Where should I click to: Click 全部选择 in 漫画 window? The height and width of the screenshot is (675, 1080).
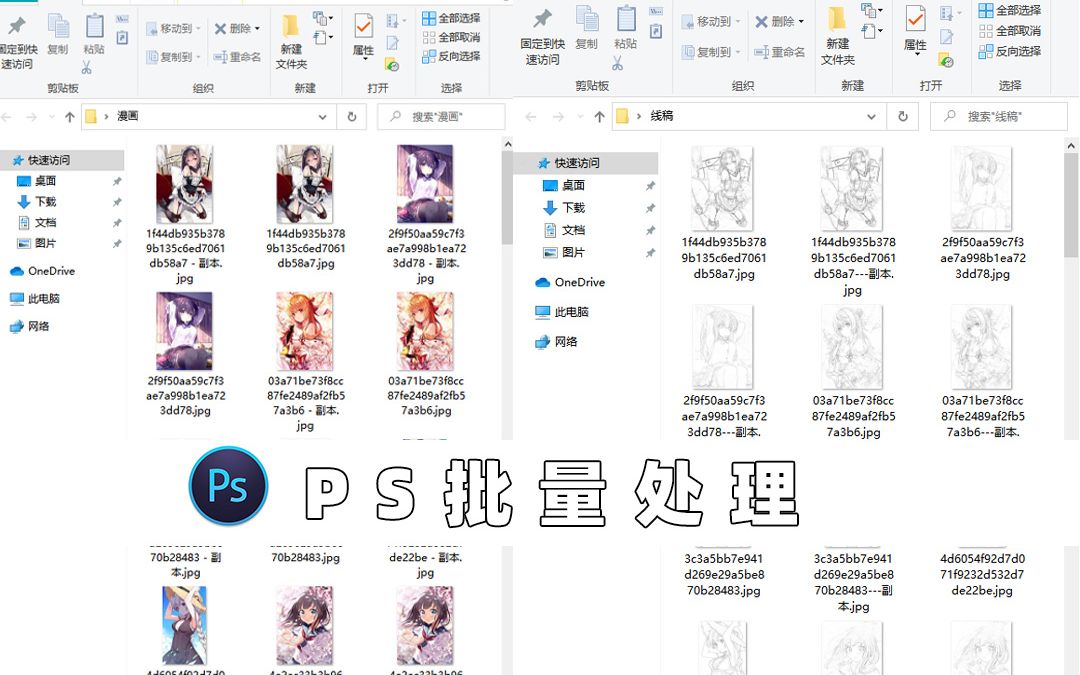[451, 18]
